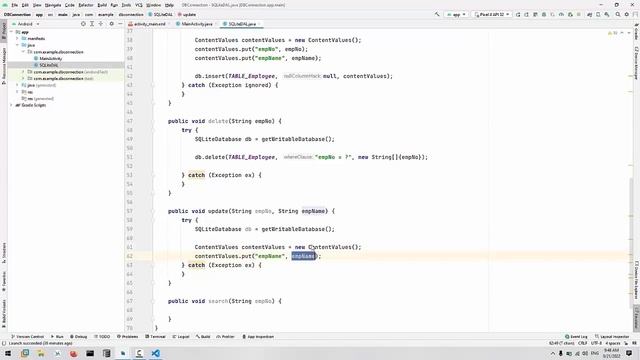The height and width of the screenshot is (360, 640).
Task: Open the TODO tool window
Action: (102, 337)
